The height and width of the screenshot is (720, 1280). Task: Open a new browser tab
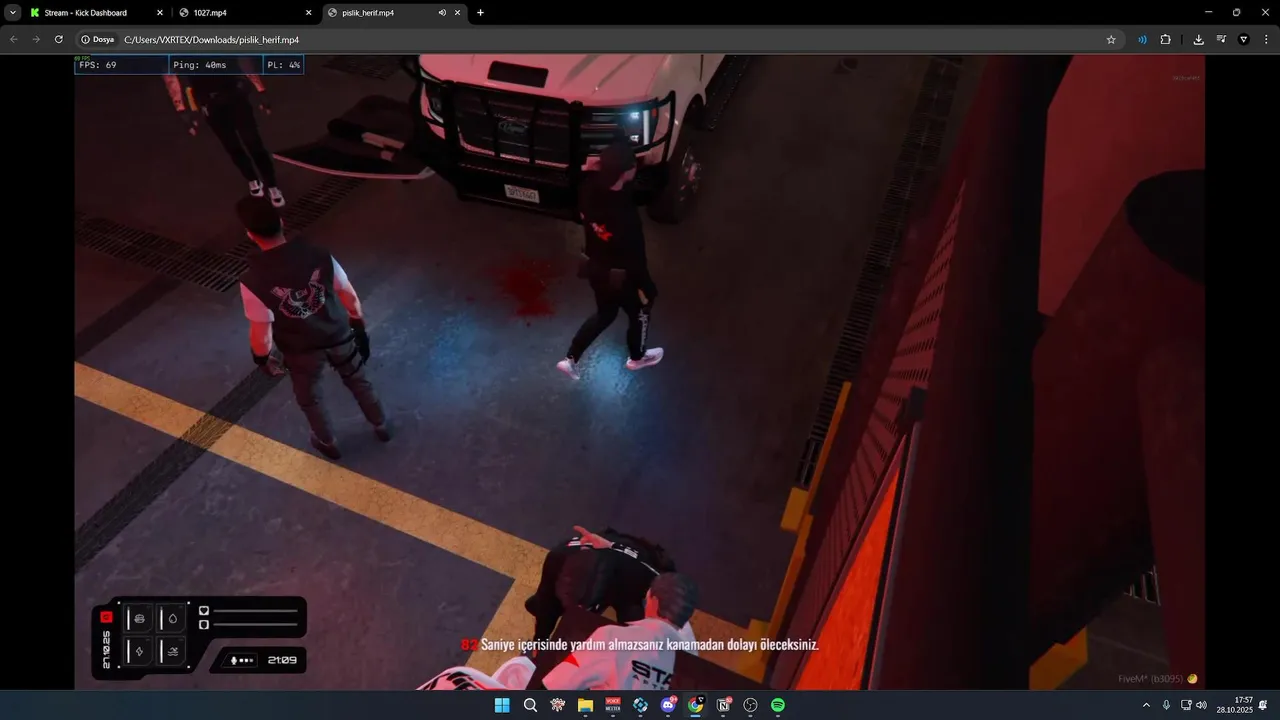pos(480,13)
